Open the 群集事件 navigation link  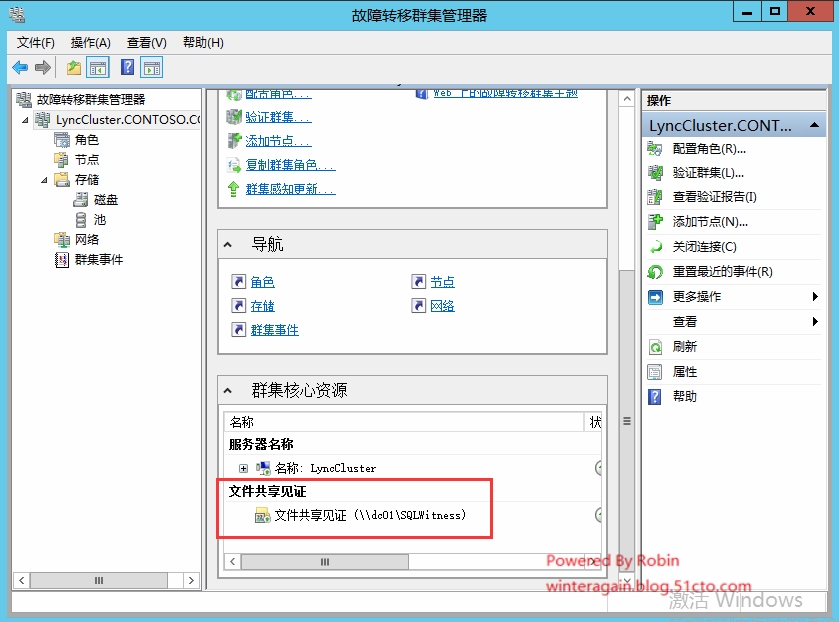(274, 330)
